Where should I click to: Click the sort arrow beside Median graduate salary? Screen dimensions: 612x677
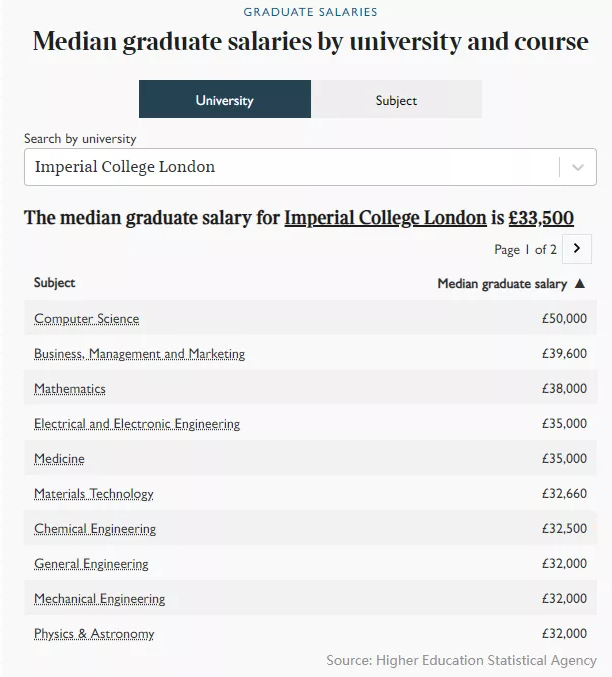point(579,284)
